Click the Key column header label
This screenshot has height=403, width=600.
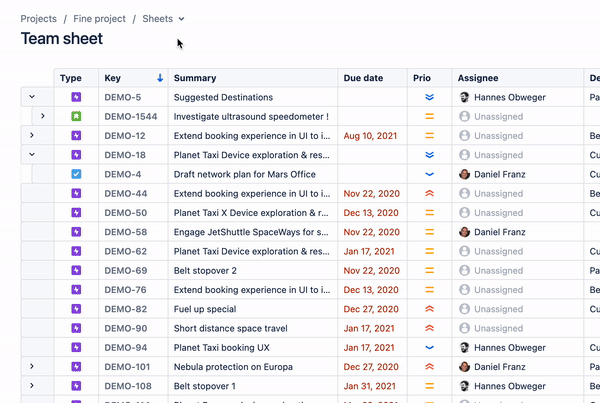pyautogui.click(x=112, y=78)
